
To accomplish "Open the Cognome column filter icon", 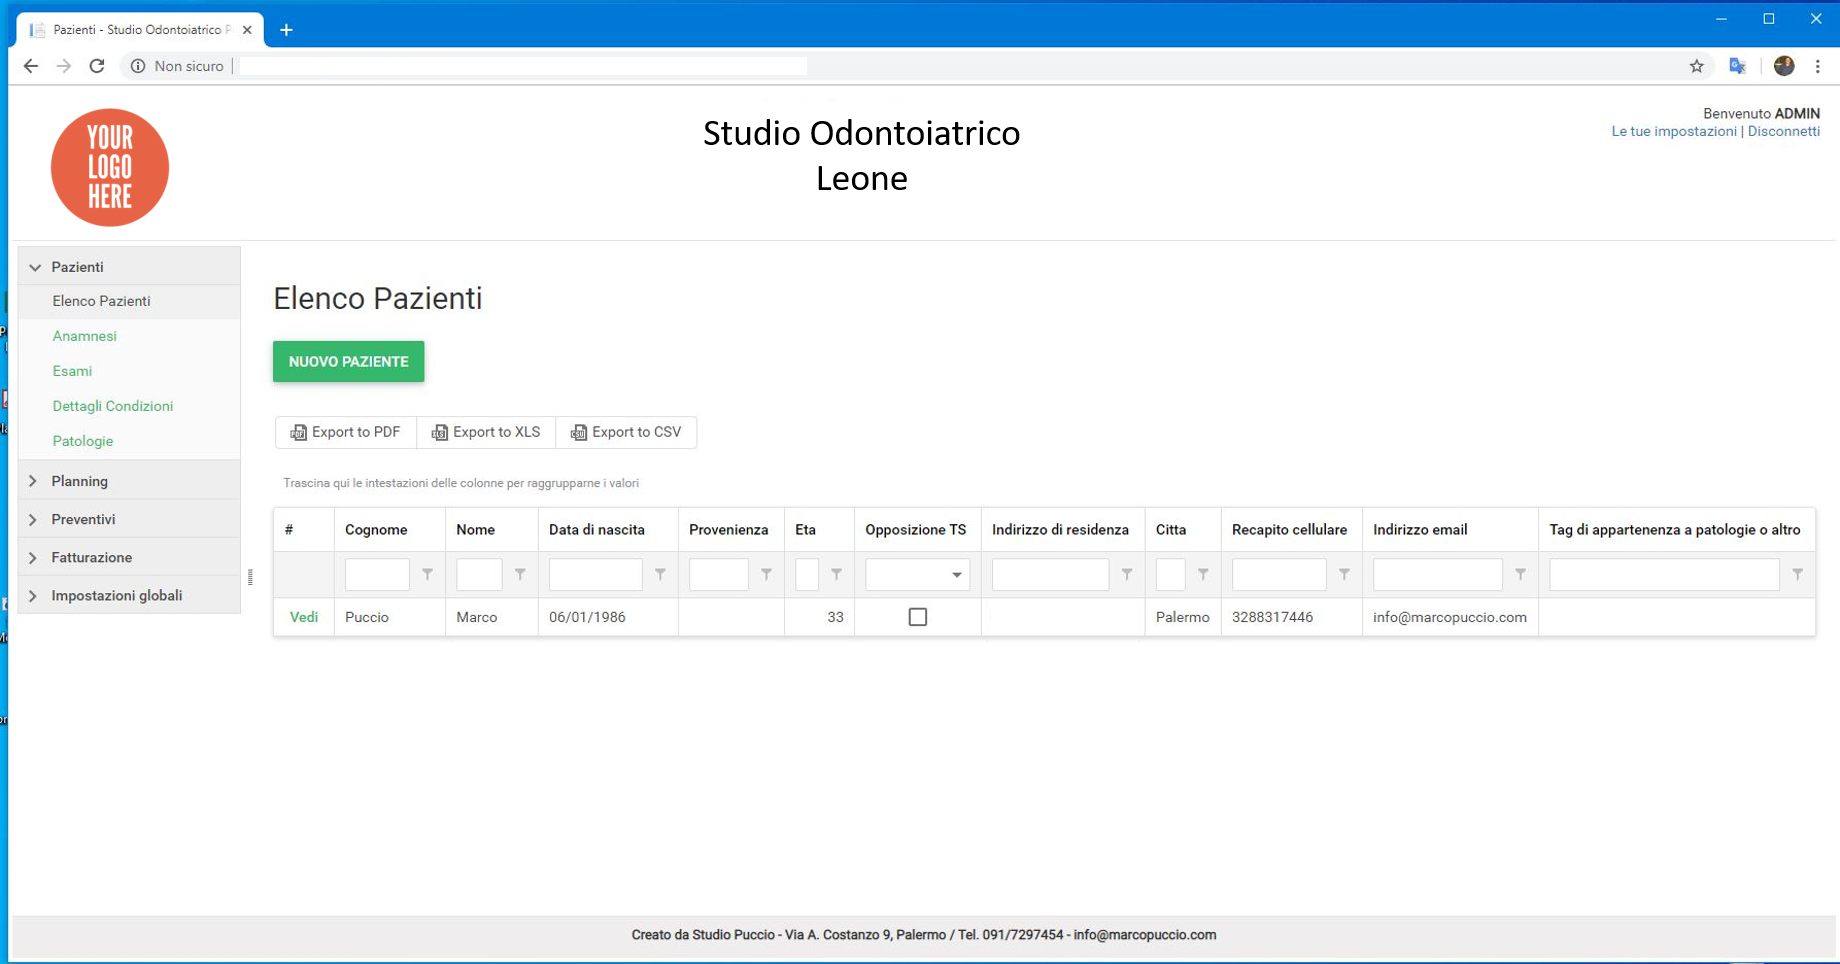I will 428,574.
